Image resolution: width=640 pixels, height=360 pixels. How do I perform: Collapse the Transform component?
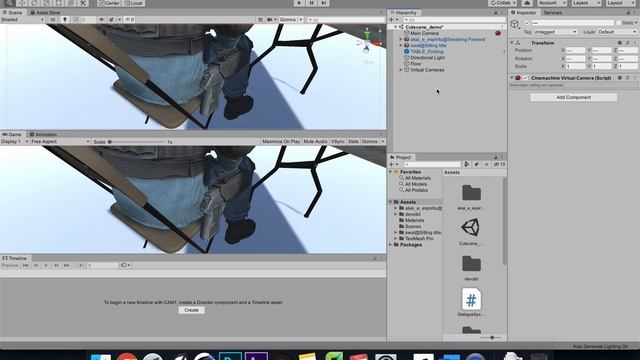pos(512,43)
